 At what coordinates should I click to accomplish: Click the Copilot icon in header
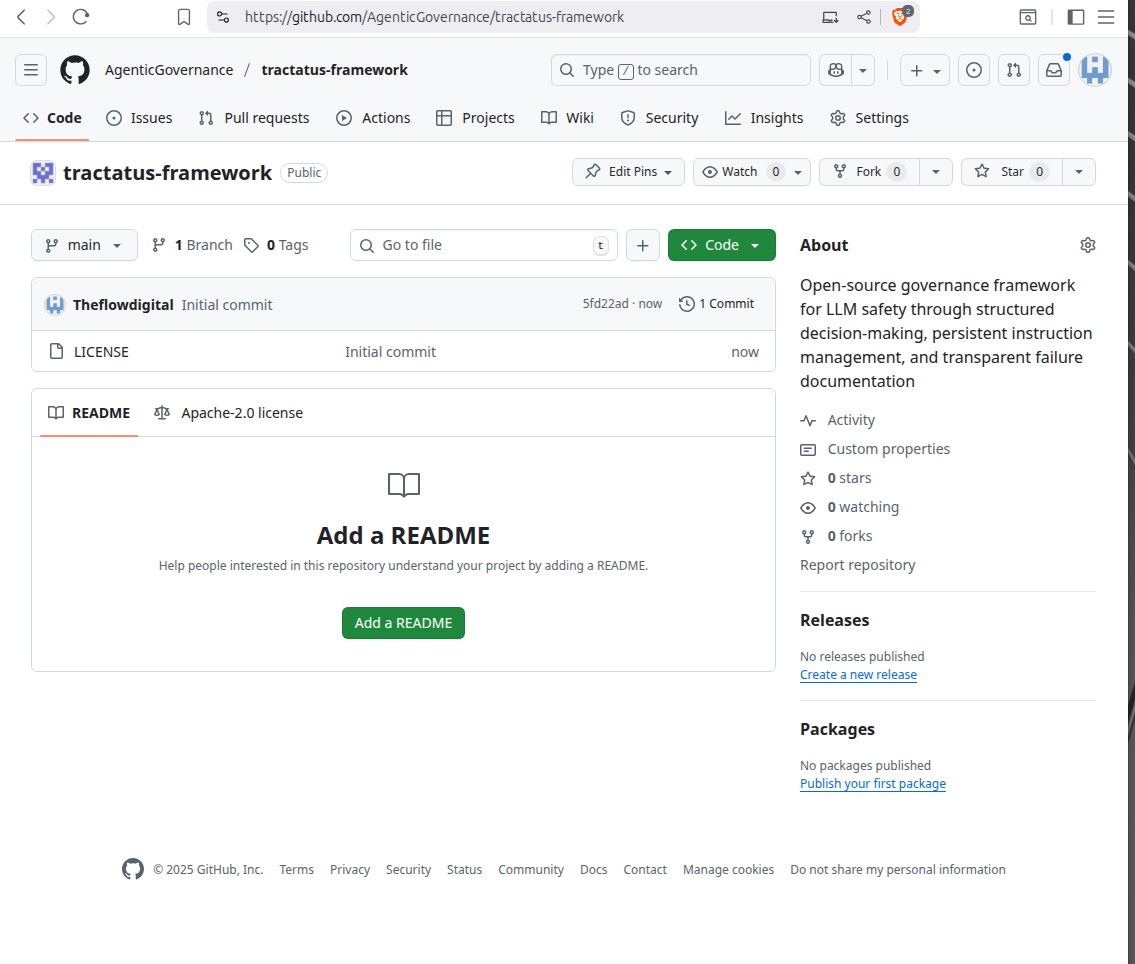pos(835,70)
